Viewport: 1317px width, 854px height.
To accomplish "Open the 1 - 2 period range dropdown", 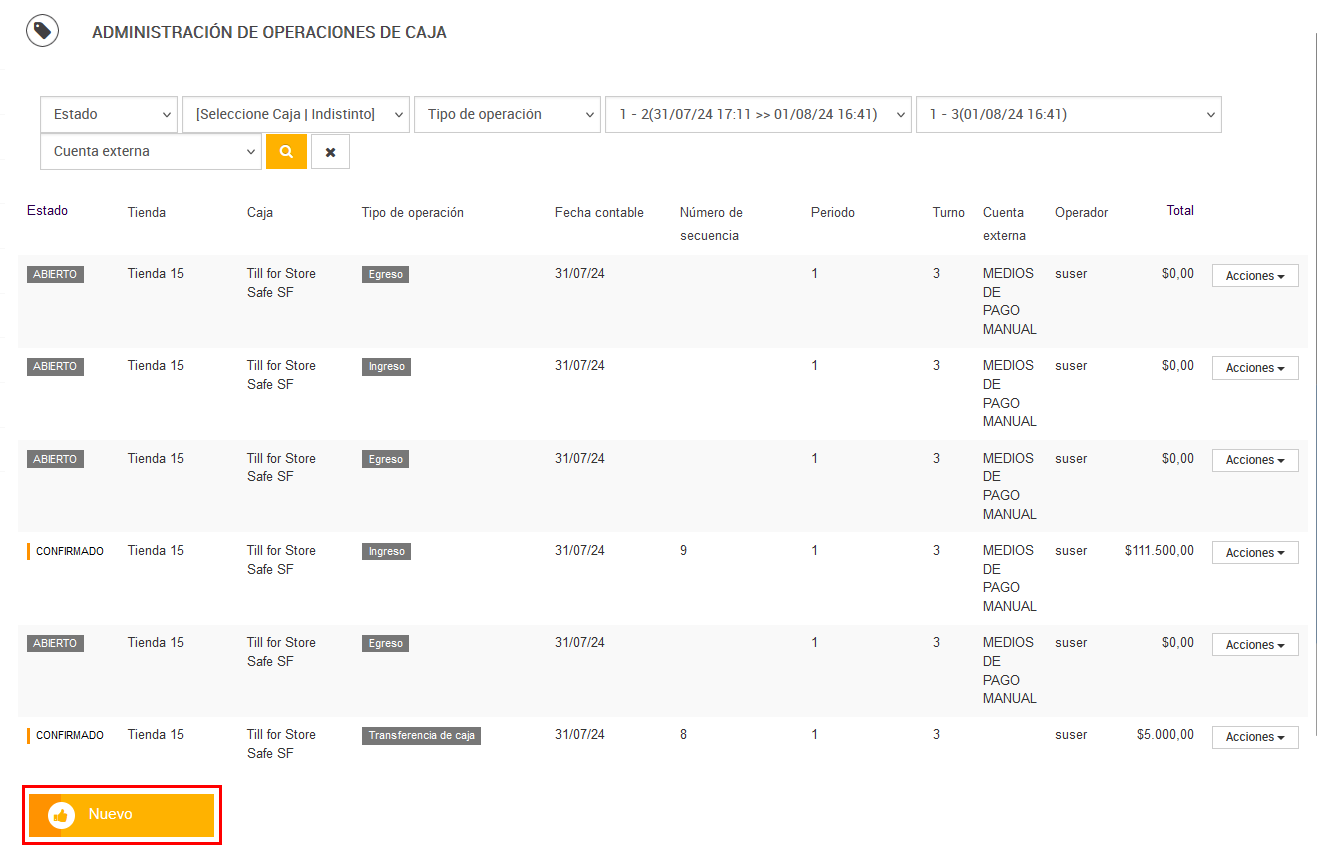I will coord(758,114).
